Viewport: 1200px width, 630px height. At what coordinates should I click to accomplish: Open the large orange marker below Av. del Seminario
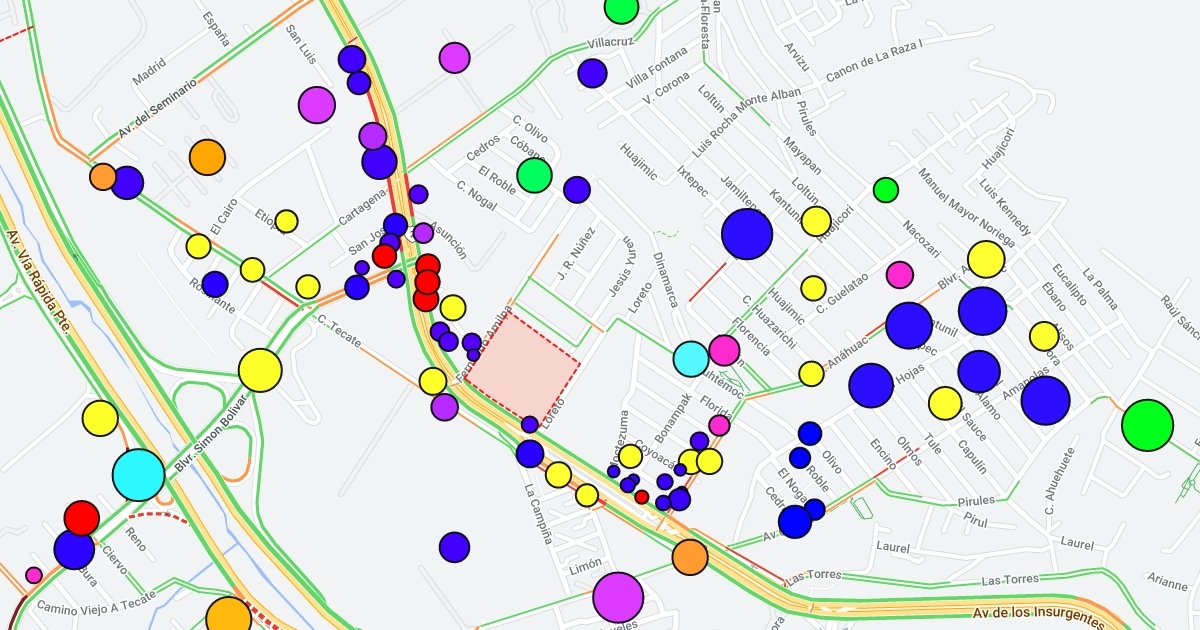click(207, 156)
